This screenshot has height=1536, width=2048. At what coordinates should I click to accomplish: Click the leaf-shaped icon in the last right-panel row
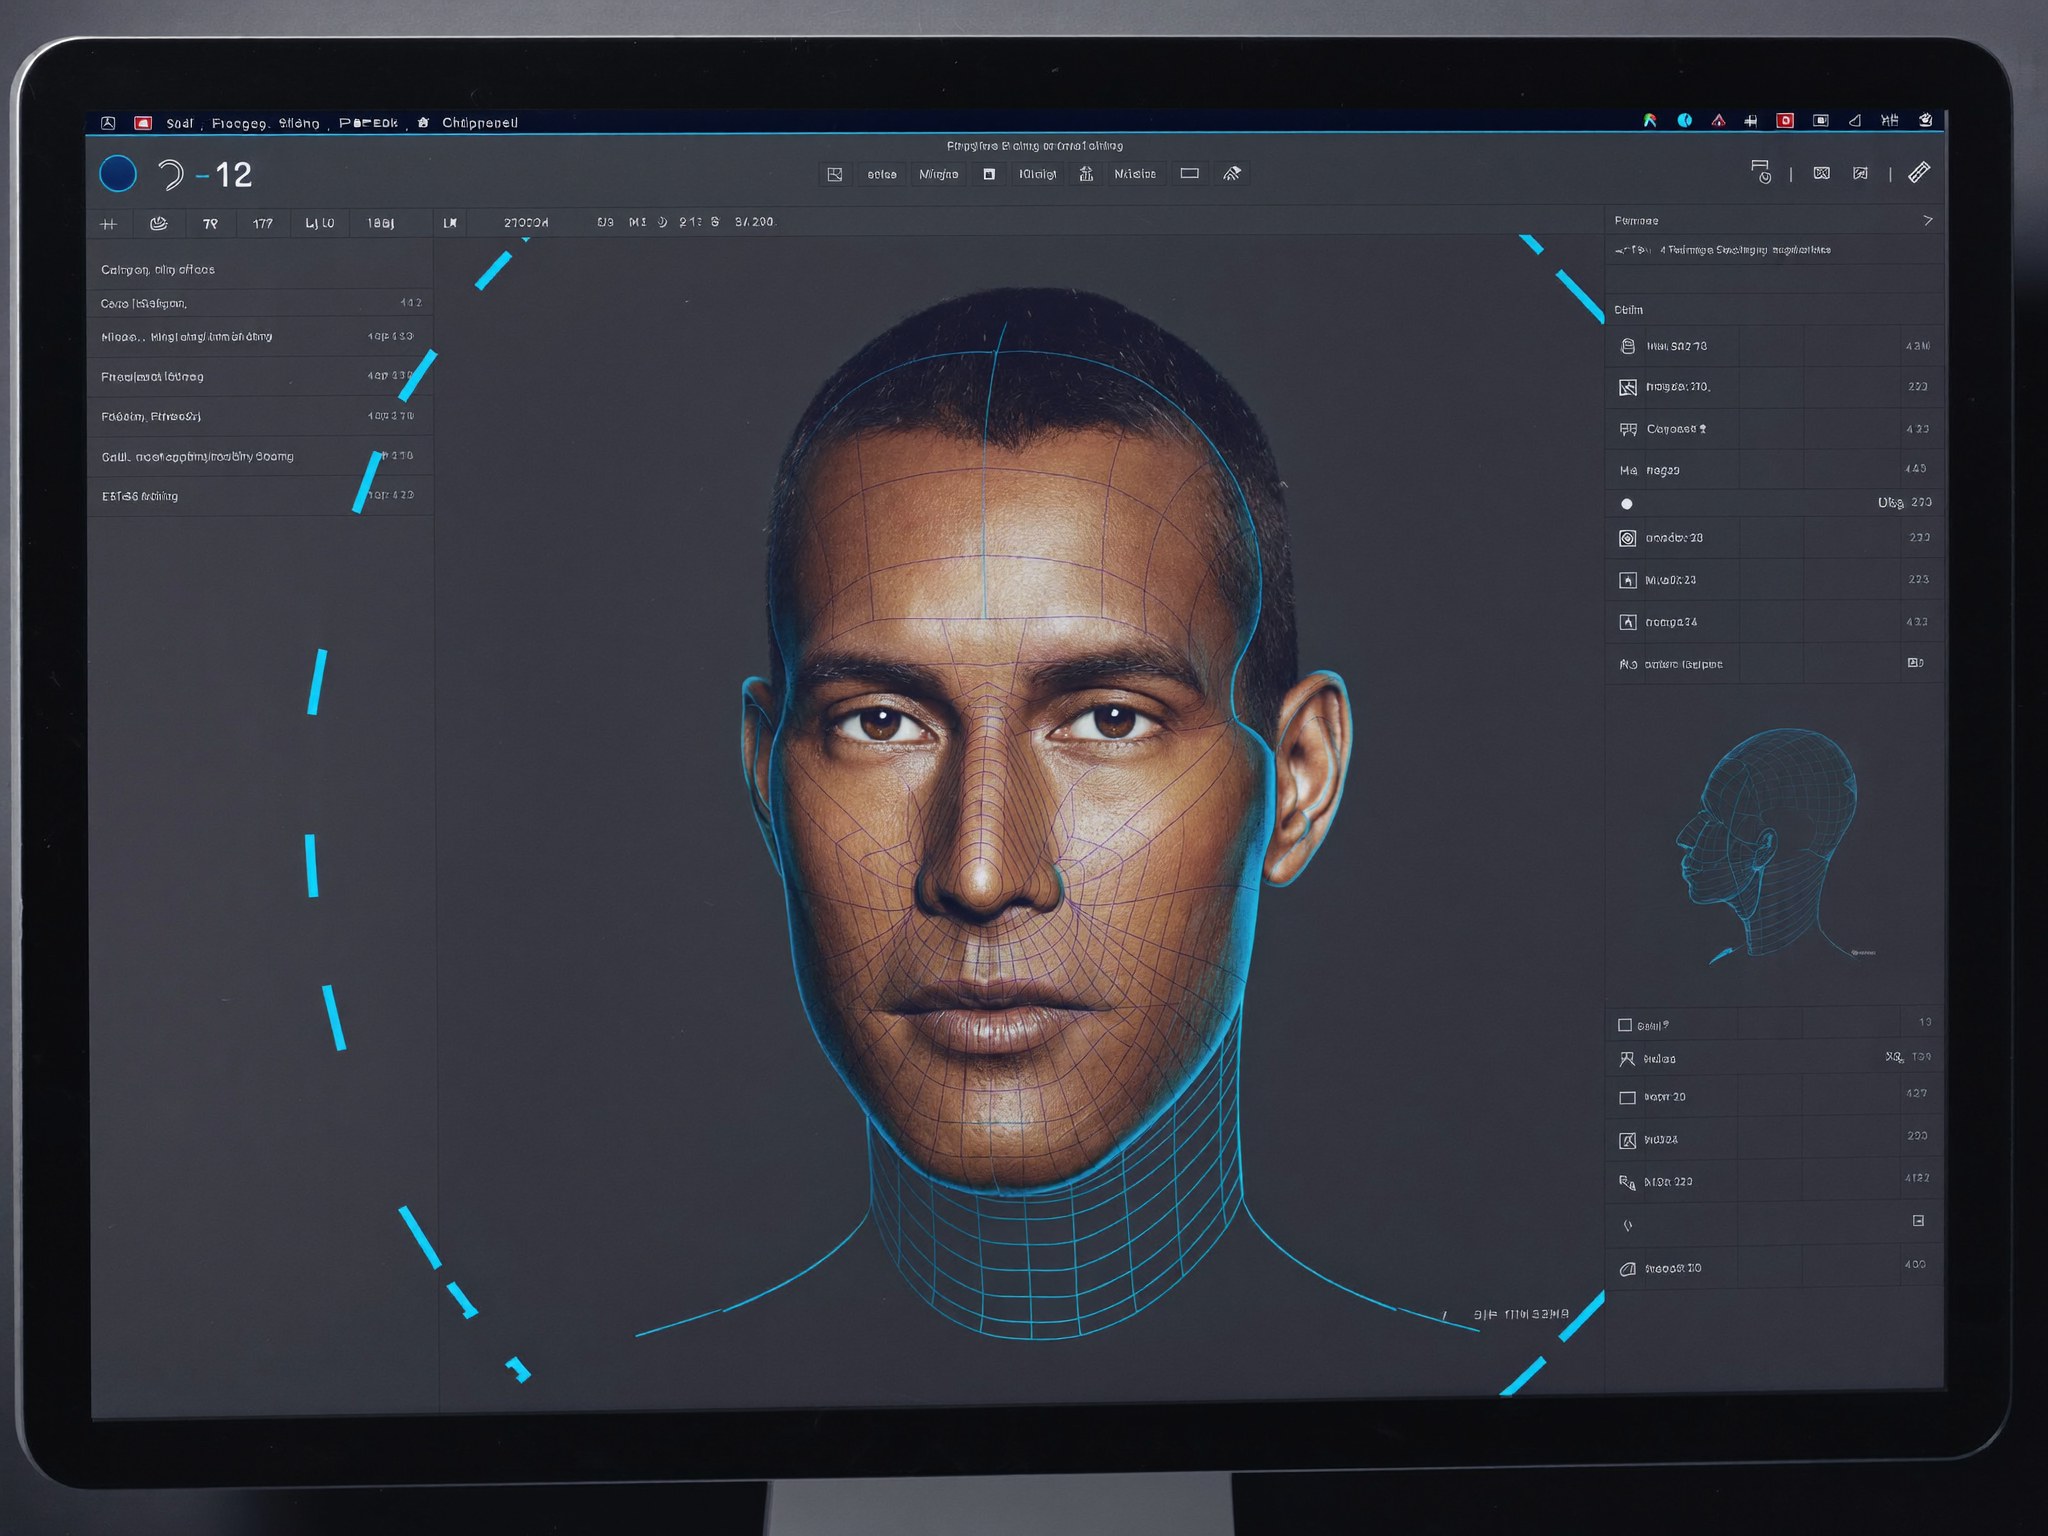(x=1627, y=1269)
